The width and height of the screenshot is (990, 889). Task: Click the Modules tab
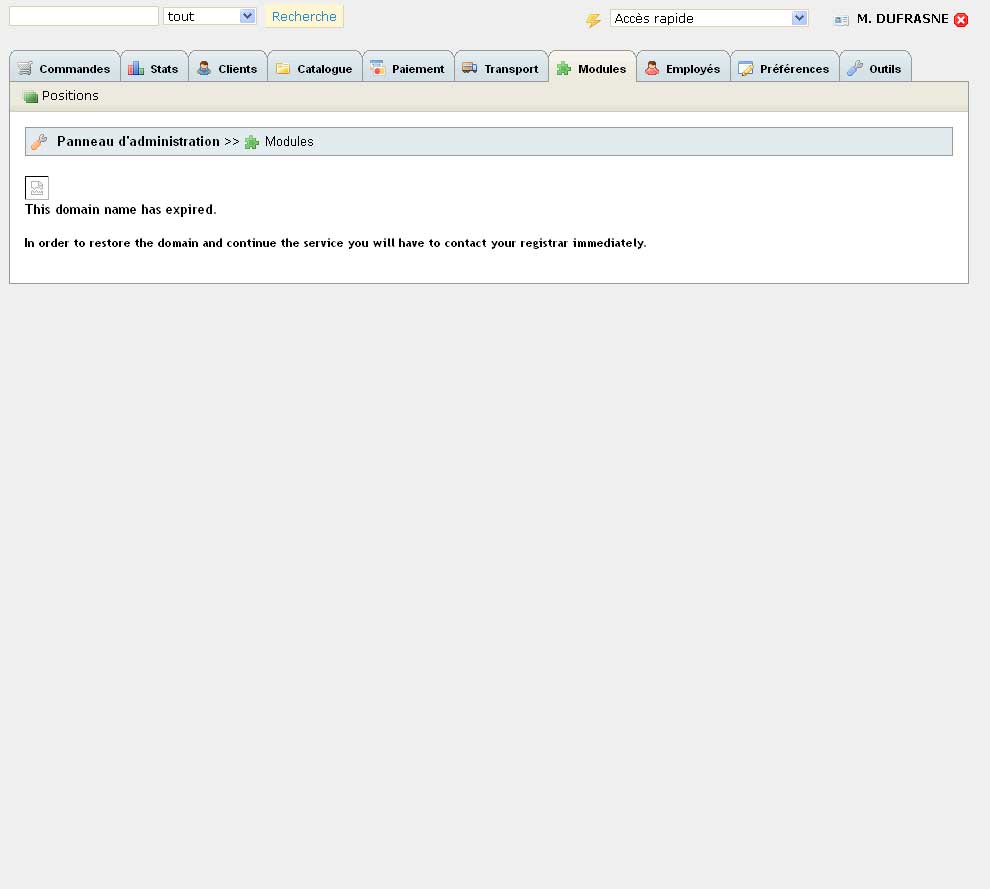coord(592,67)
